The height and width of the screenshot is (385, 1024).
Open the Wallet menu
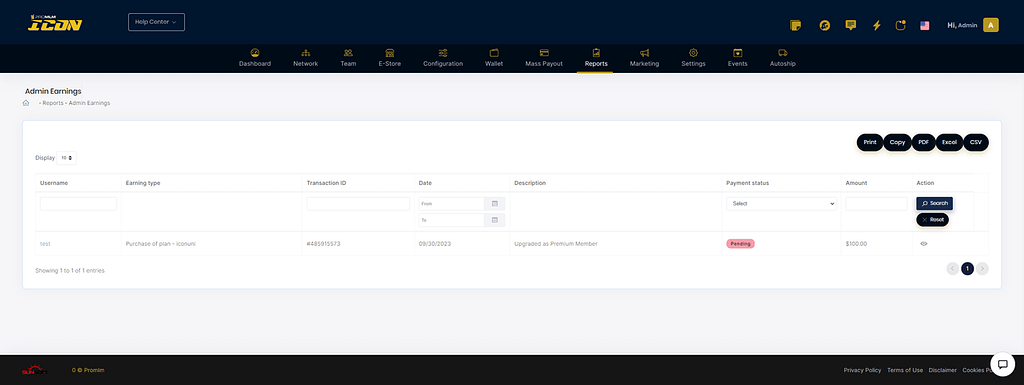pos(494,57)
